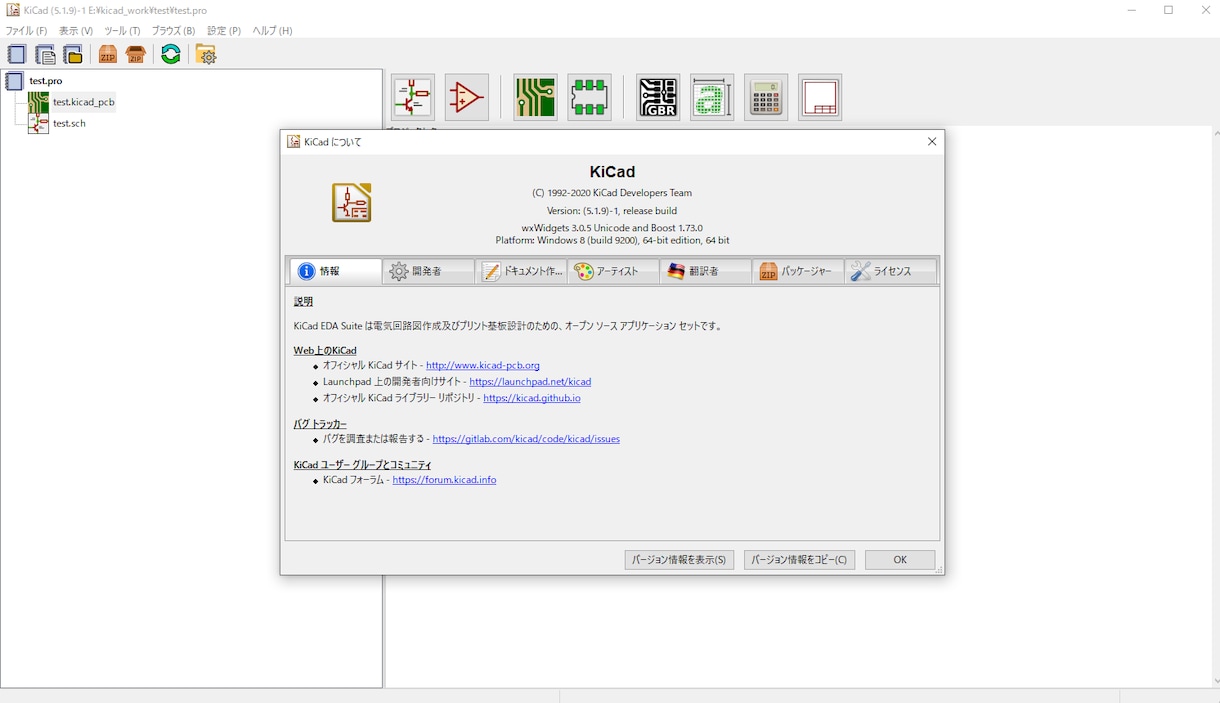This screenshot has width=1220, height=703.
Task: Open the ファイル (F) menu
Action: [x=26, y=31]
